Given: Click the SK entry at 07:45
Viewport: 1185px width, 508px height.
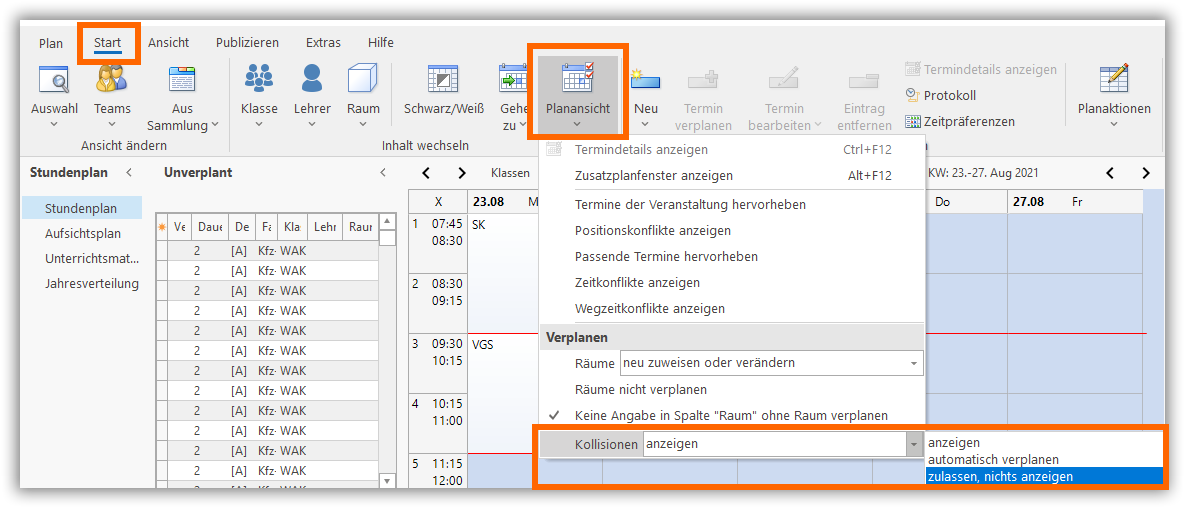Looking at the screenshot, I should tap(478, 225).
